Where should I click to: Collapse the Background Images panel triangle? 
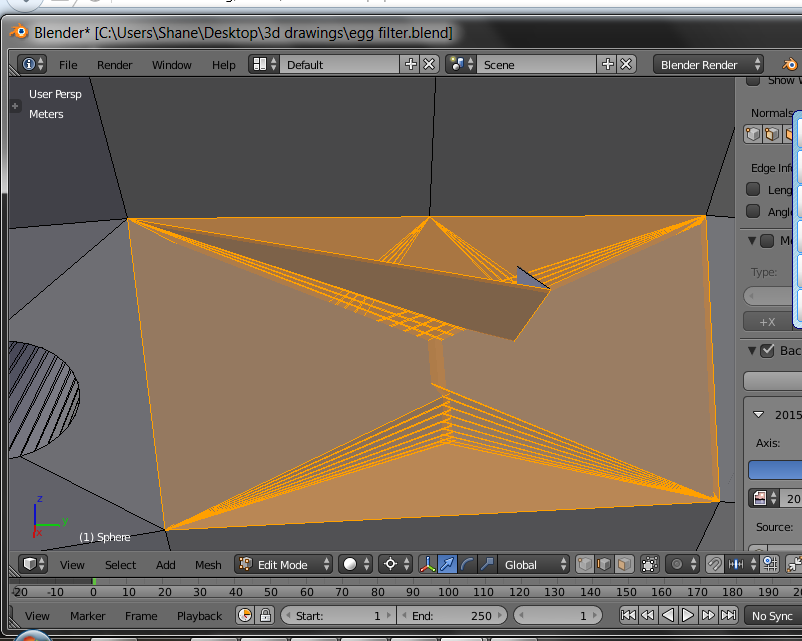(x=752, y=350)
